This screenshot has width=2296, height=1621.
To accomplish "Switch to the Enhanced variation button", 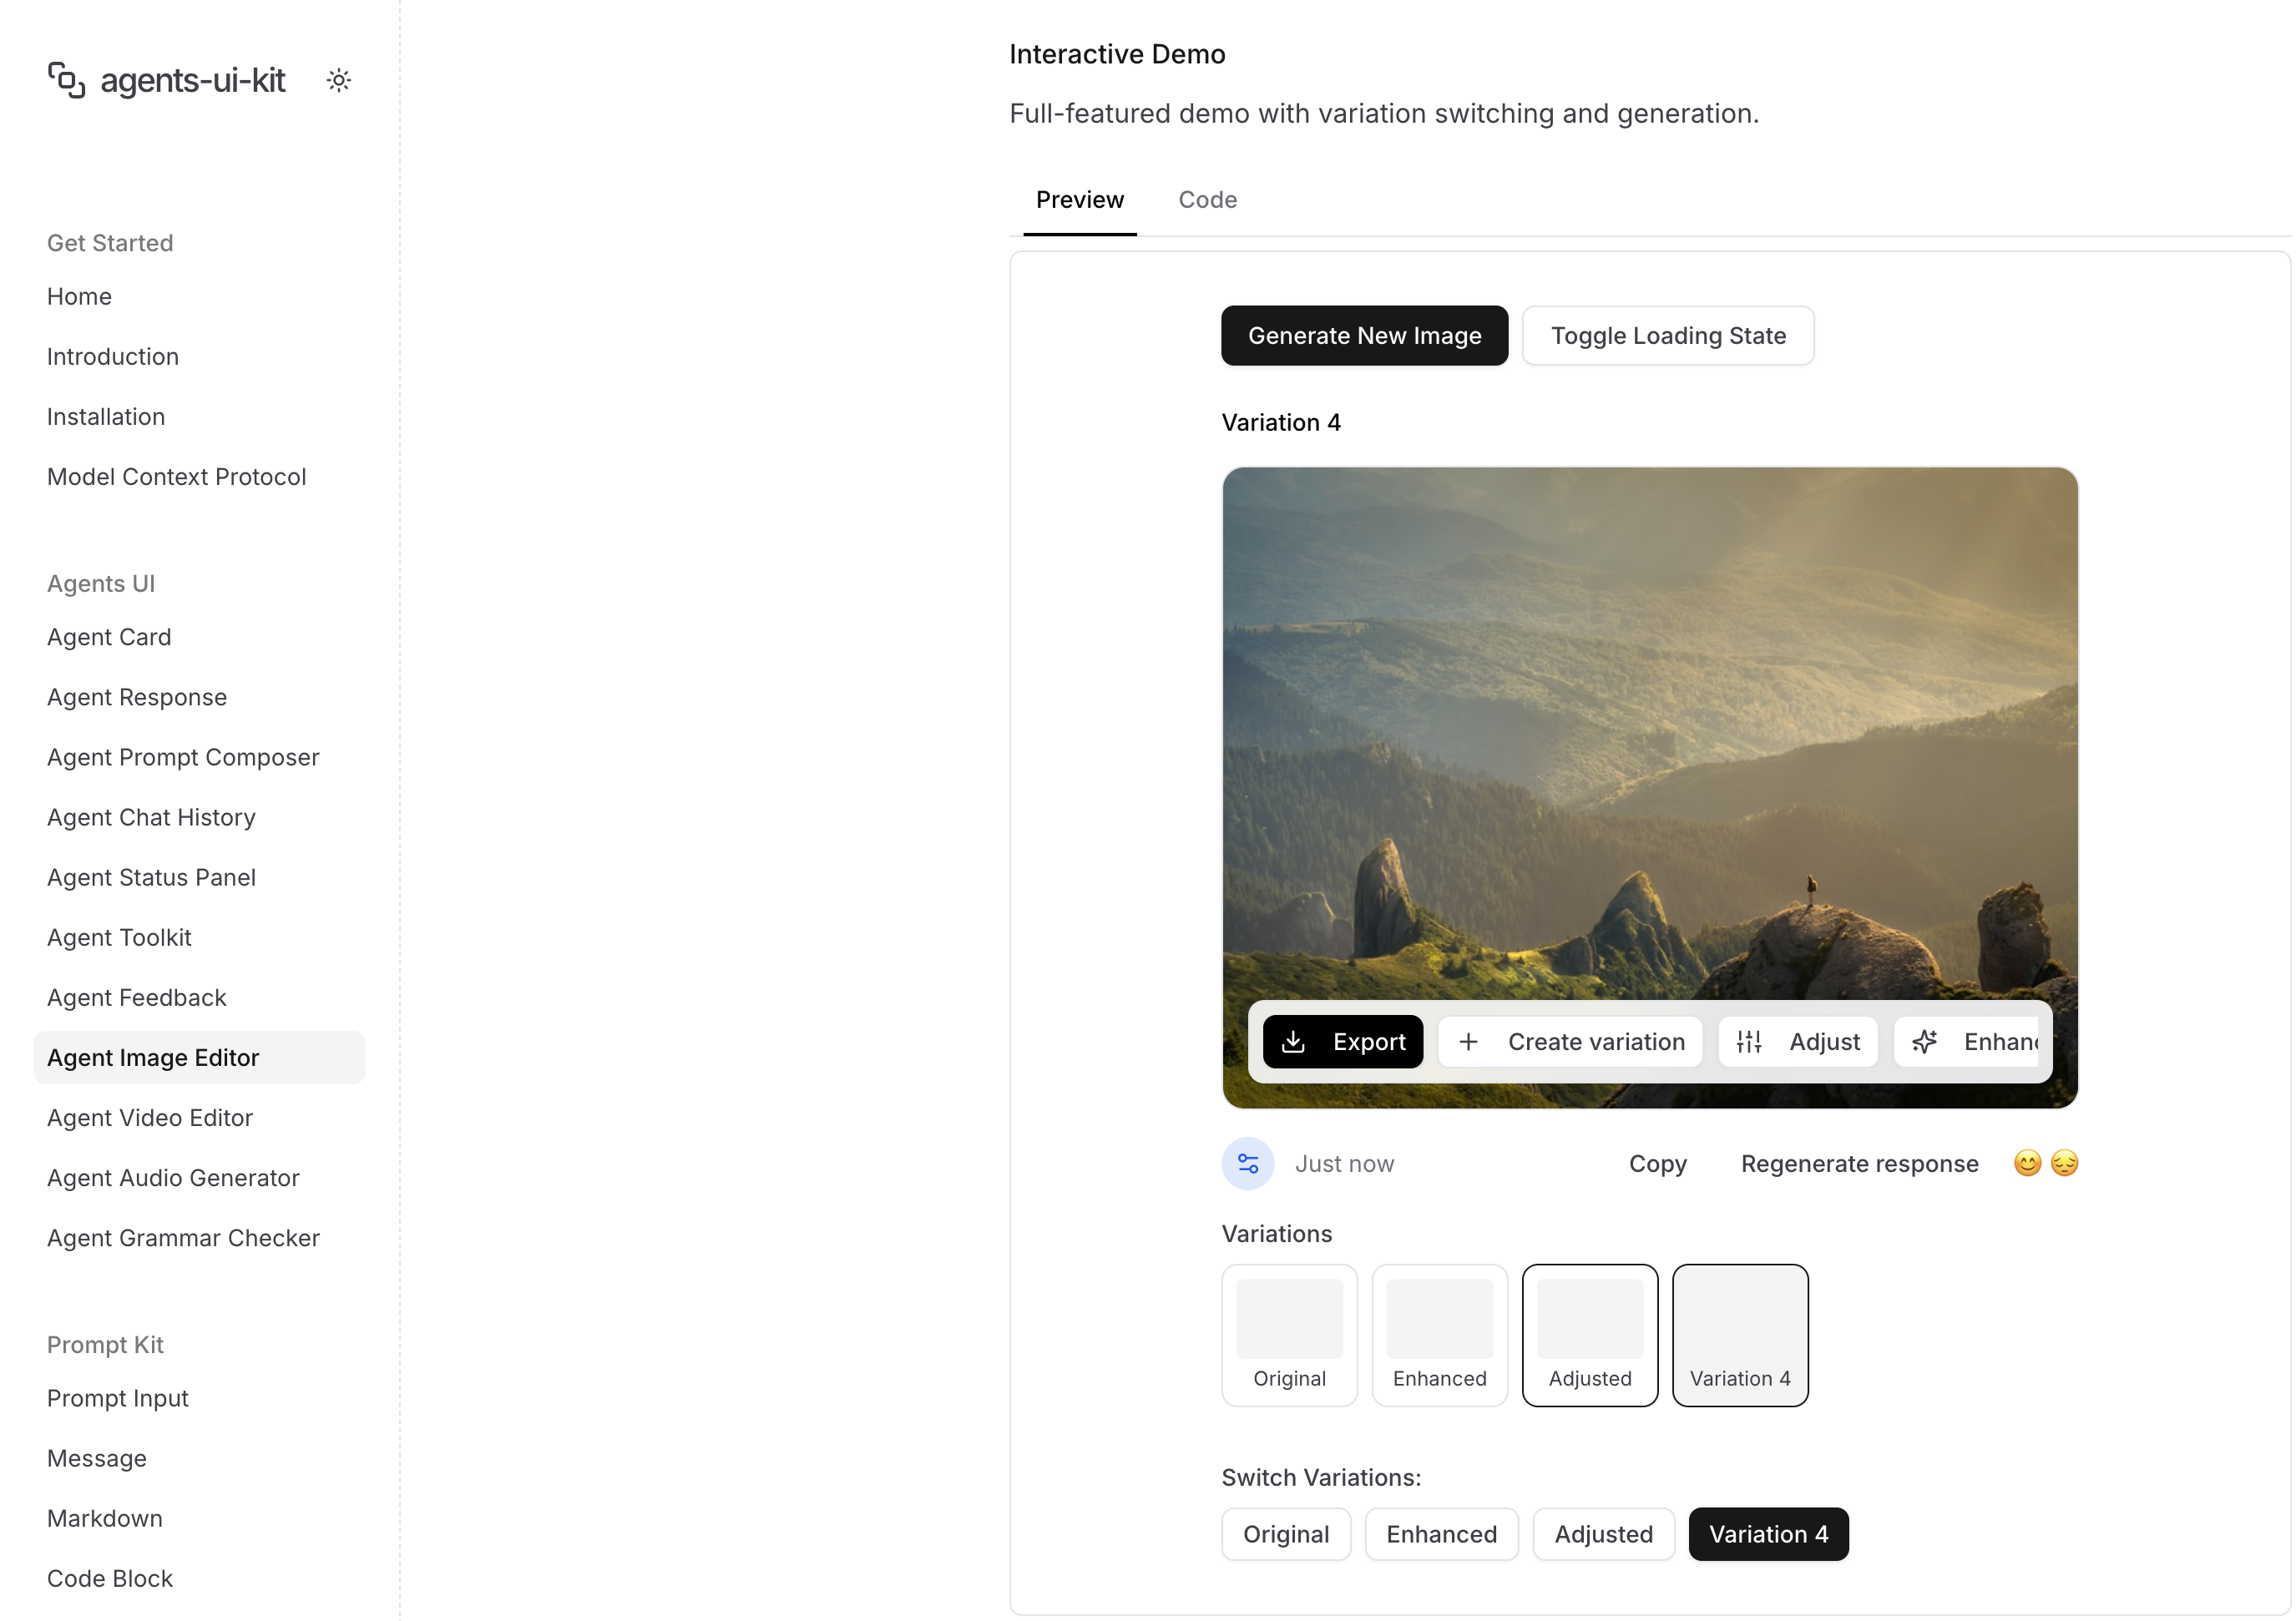I will point(1441,1534).
